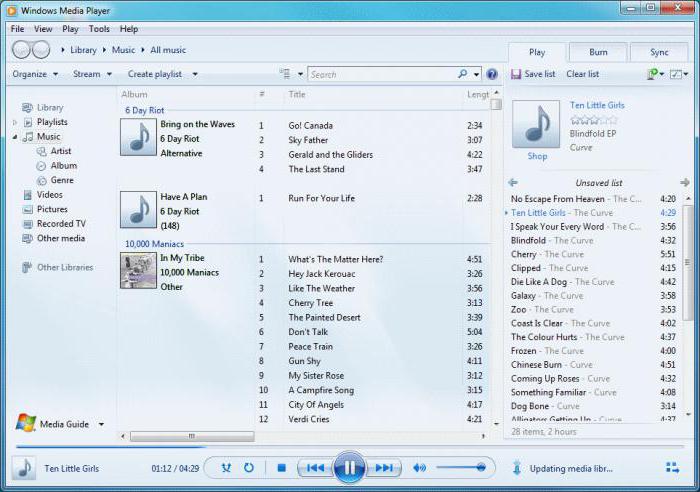The image size is (700, 492).
Task: Click the Media Guide Windows logo
Action: 26,423
